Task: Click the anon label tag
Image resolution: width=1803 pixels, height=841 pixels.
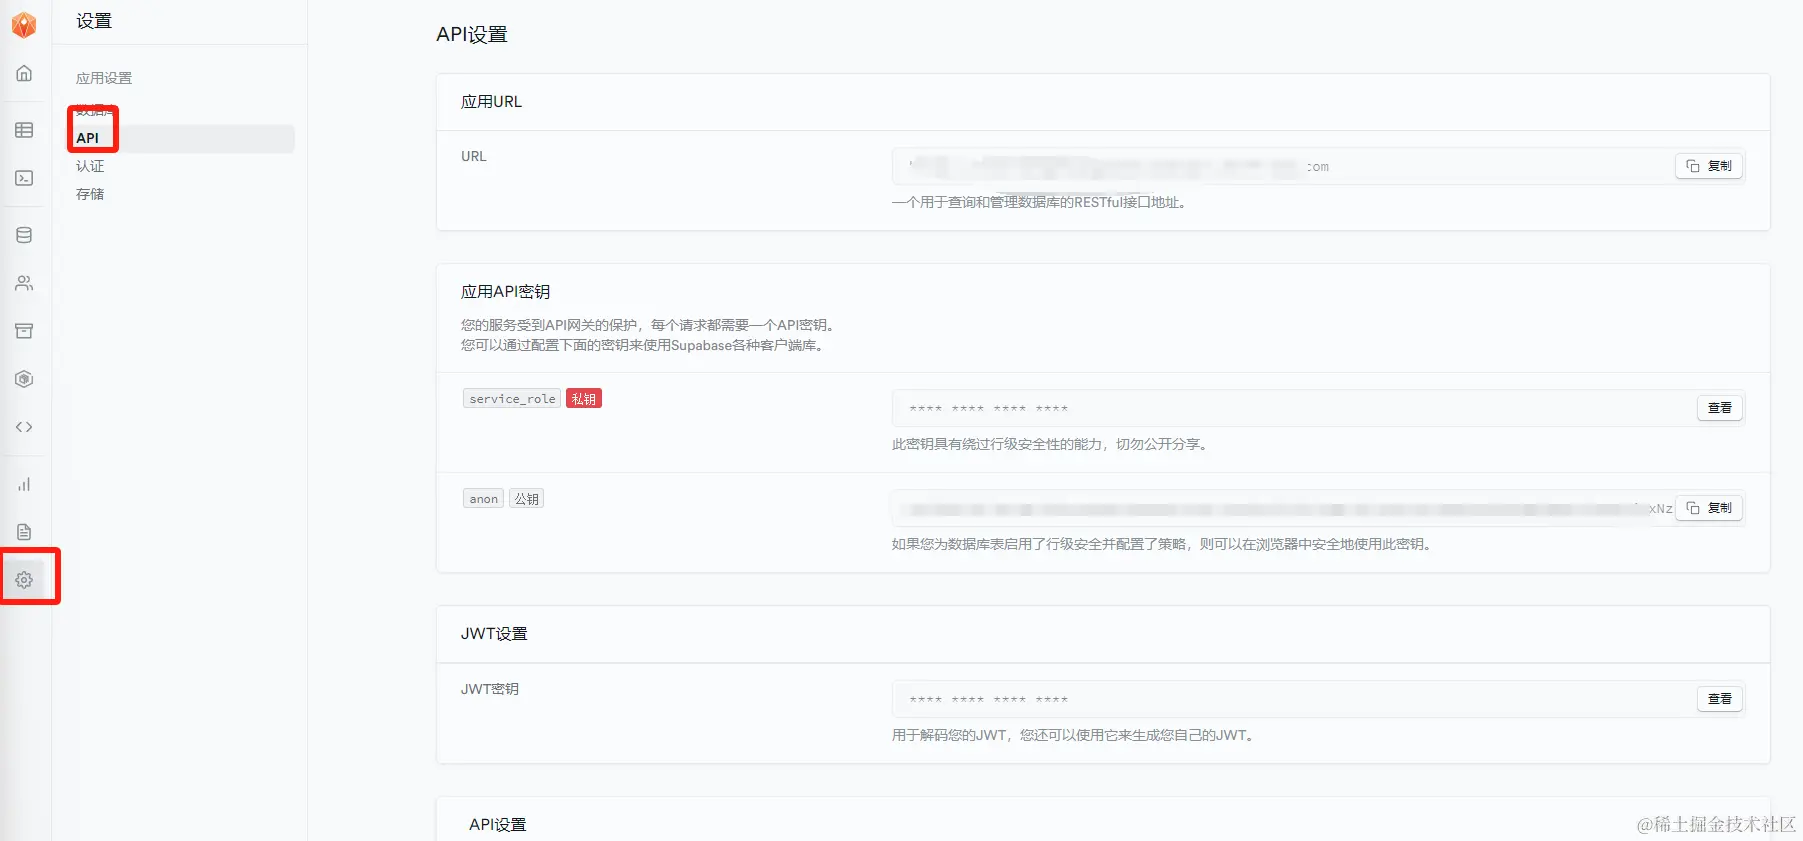Action: tap(484, 498)
